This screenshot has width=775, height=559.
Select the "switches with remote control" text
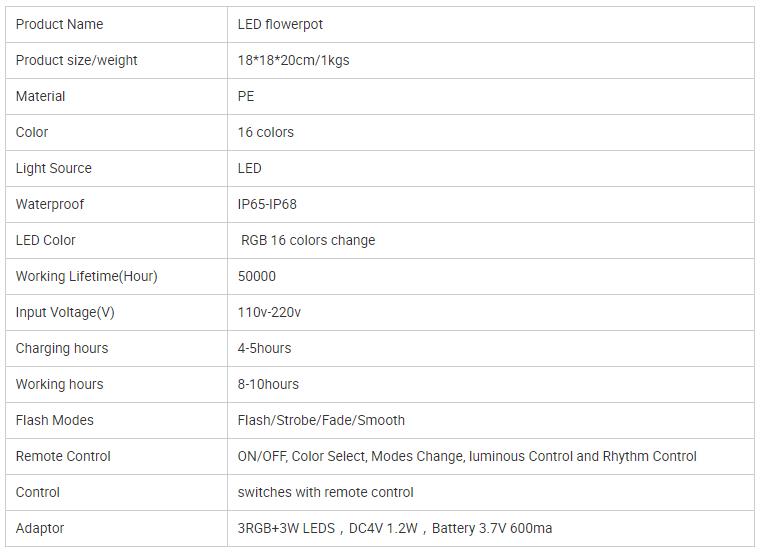pos(325,492)
